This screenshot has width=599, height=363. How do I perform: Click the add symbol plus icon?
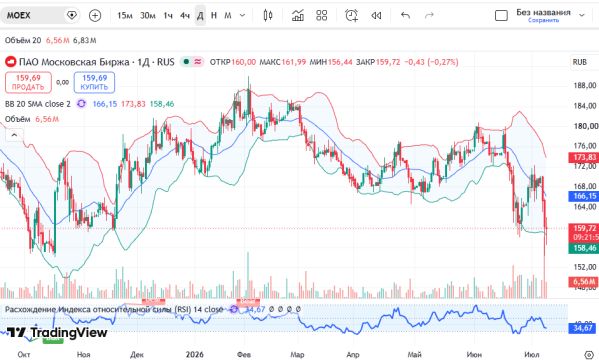(95, 16)
